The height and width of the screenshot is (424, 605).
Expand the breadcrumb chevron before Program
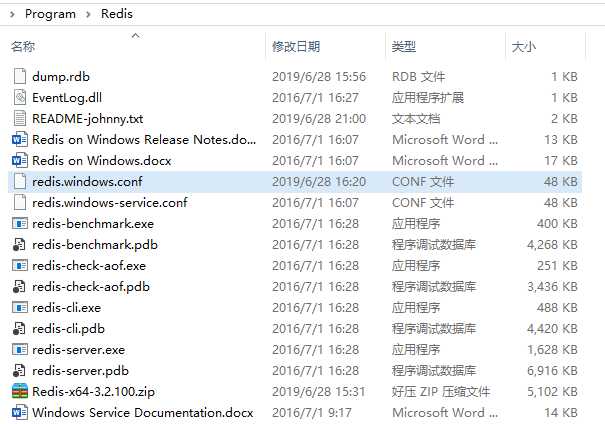(x=12, y=14)
